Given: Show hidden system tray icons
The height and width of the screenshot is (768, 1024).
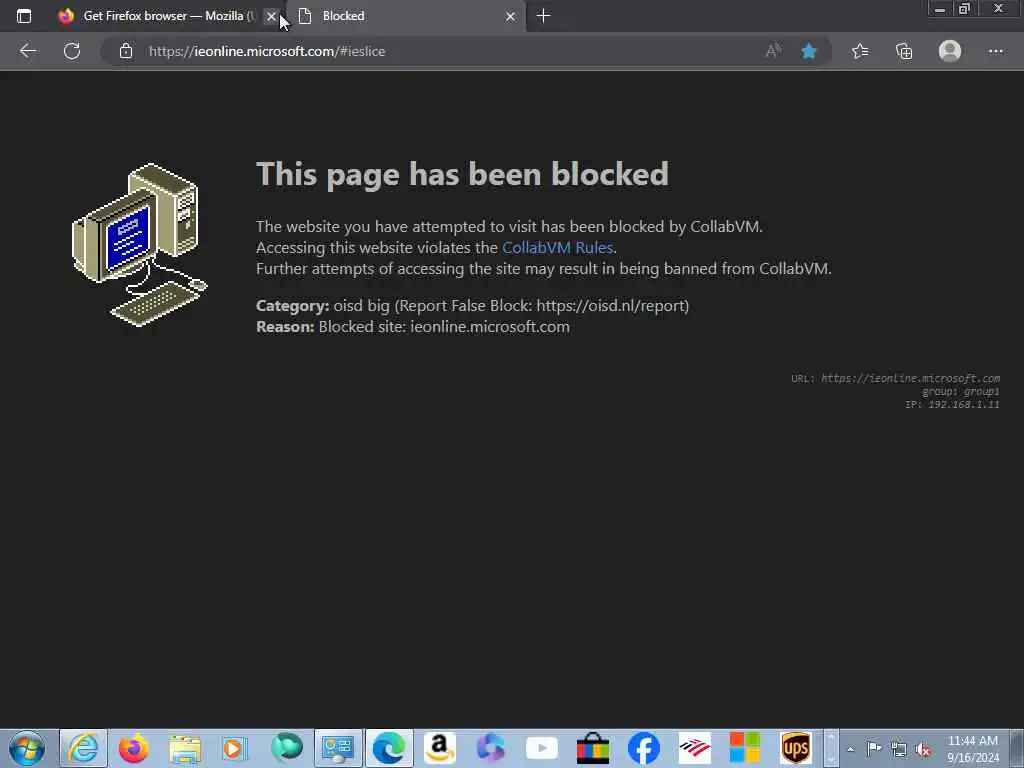Looking at the screenshot, I should [x=850, y=750].
